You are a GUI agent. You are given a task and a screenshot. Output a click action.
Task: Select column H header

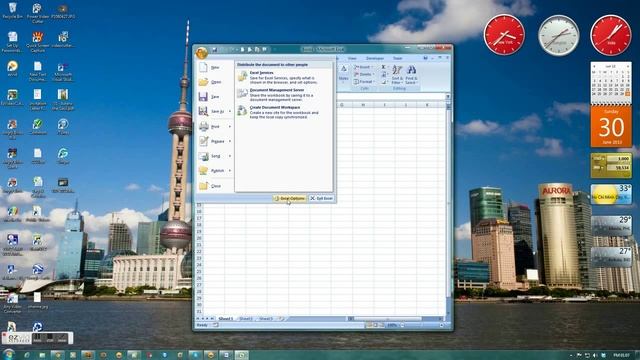[x=363, y=105]
